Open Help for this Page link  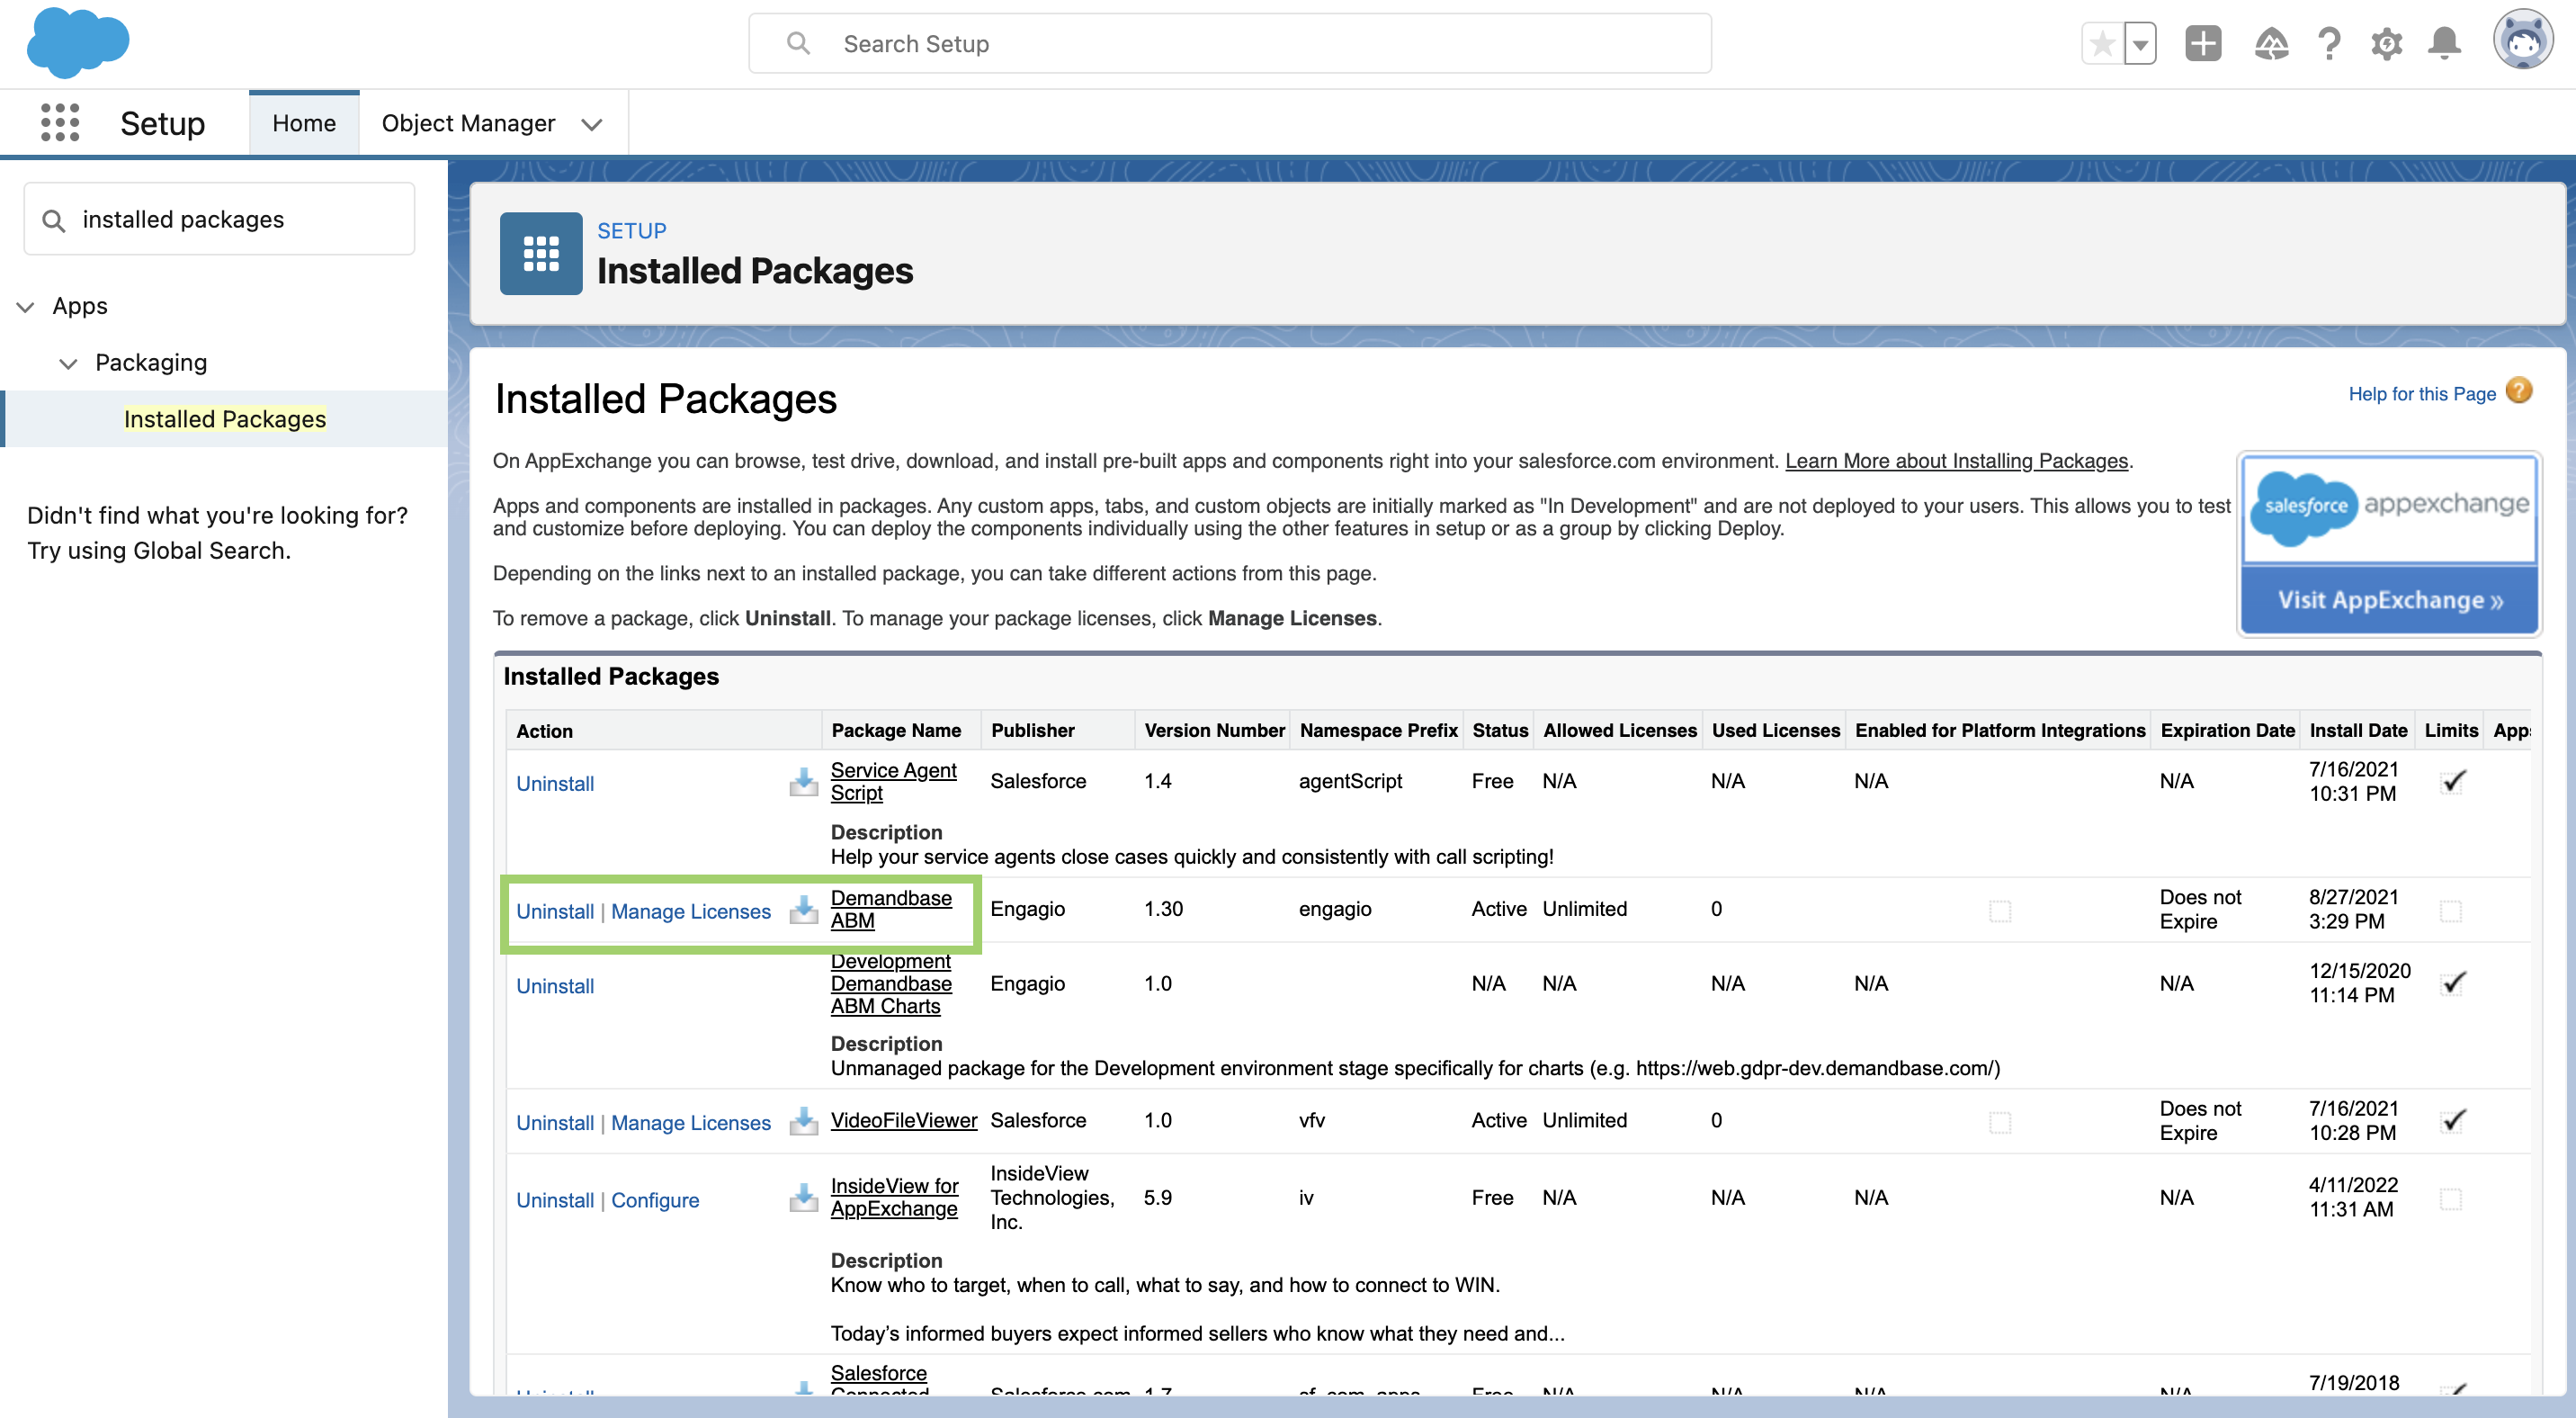[2421, 394]
